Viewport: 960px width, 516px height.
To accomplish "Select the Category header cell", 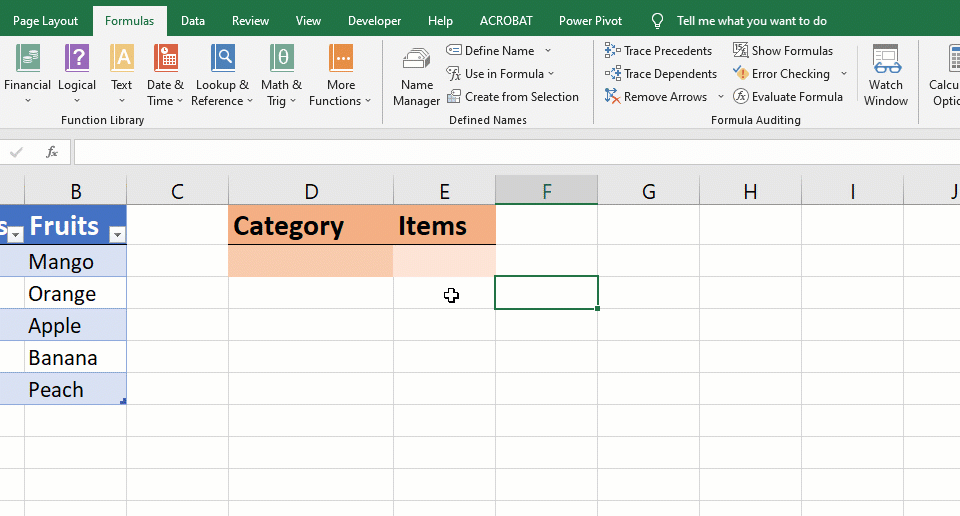I will coord(311,225).
